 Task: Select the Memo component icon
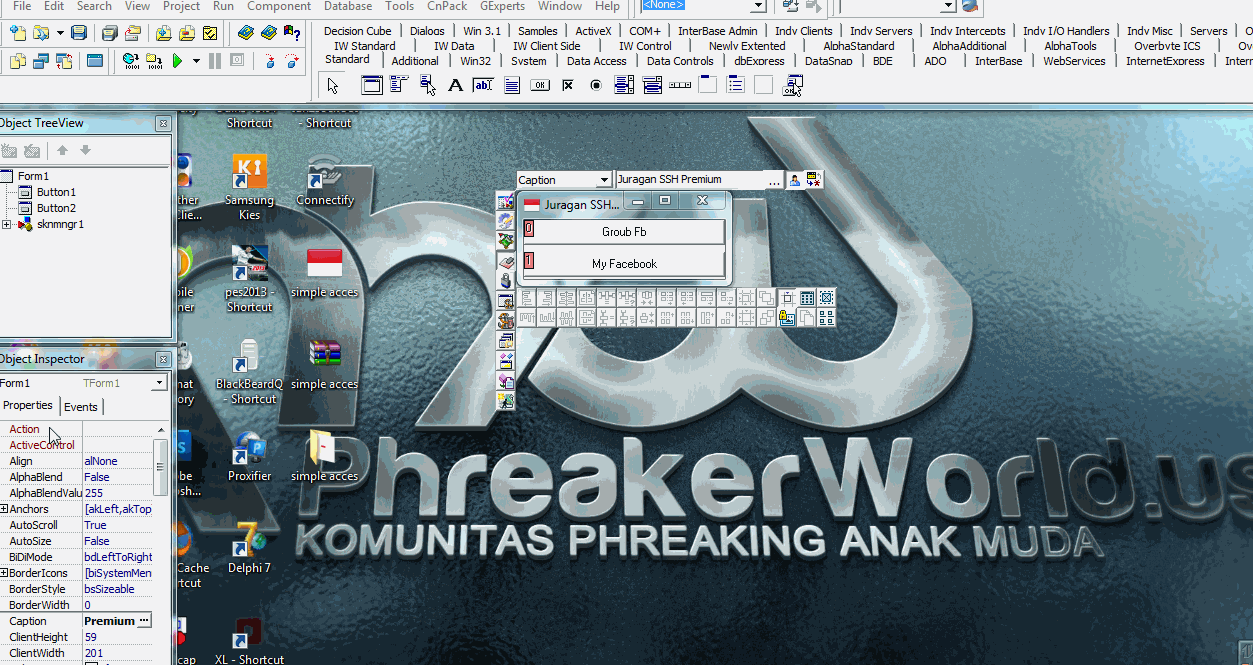pos(512,86)
